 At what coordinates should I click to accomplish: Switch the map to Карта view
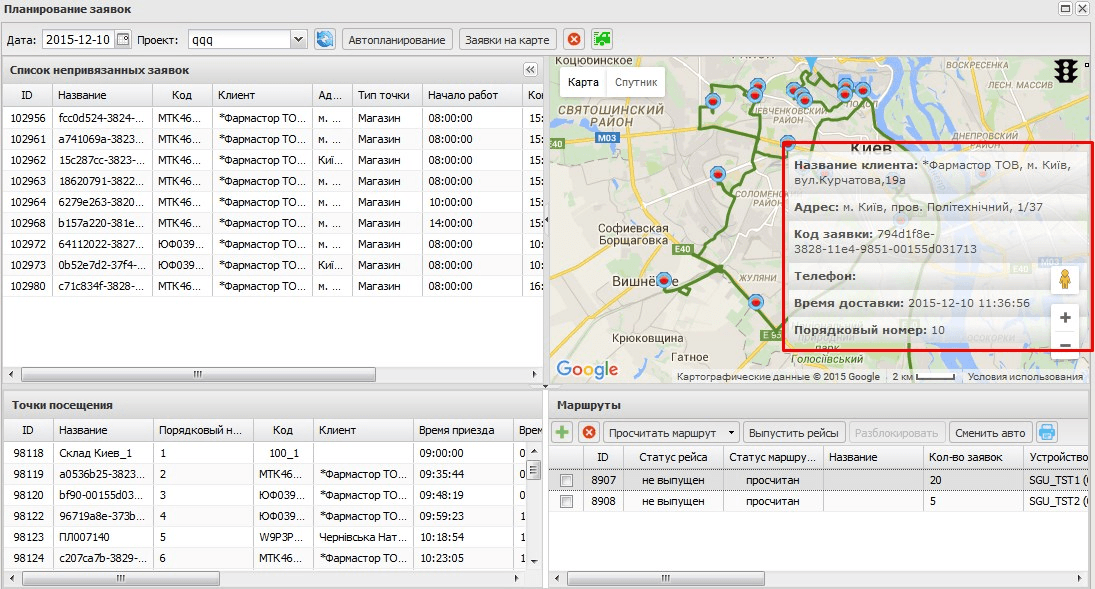click(583, 82)
